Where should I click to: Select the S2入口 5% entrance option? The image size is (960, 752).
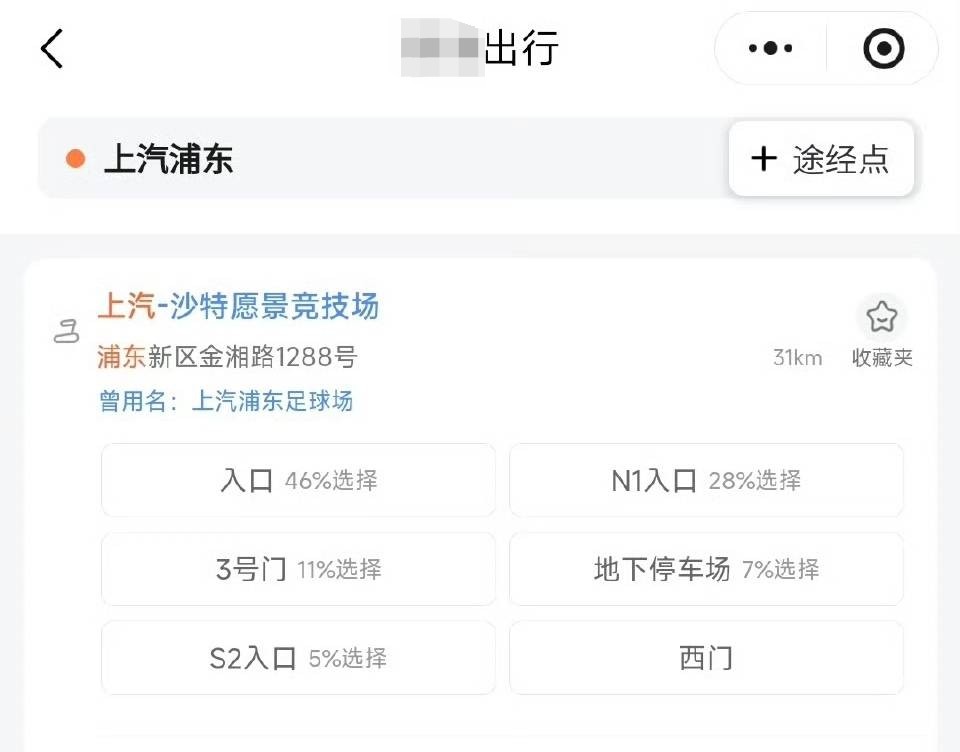[298, 658]
